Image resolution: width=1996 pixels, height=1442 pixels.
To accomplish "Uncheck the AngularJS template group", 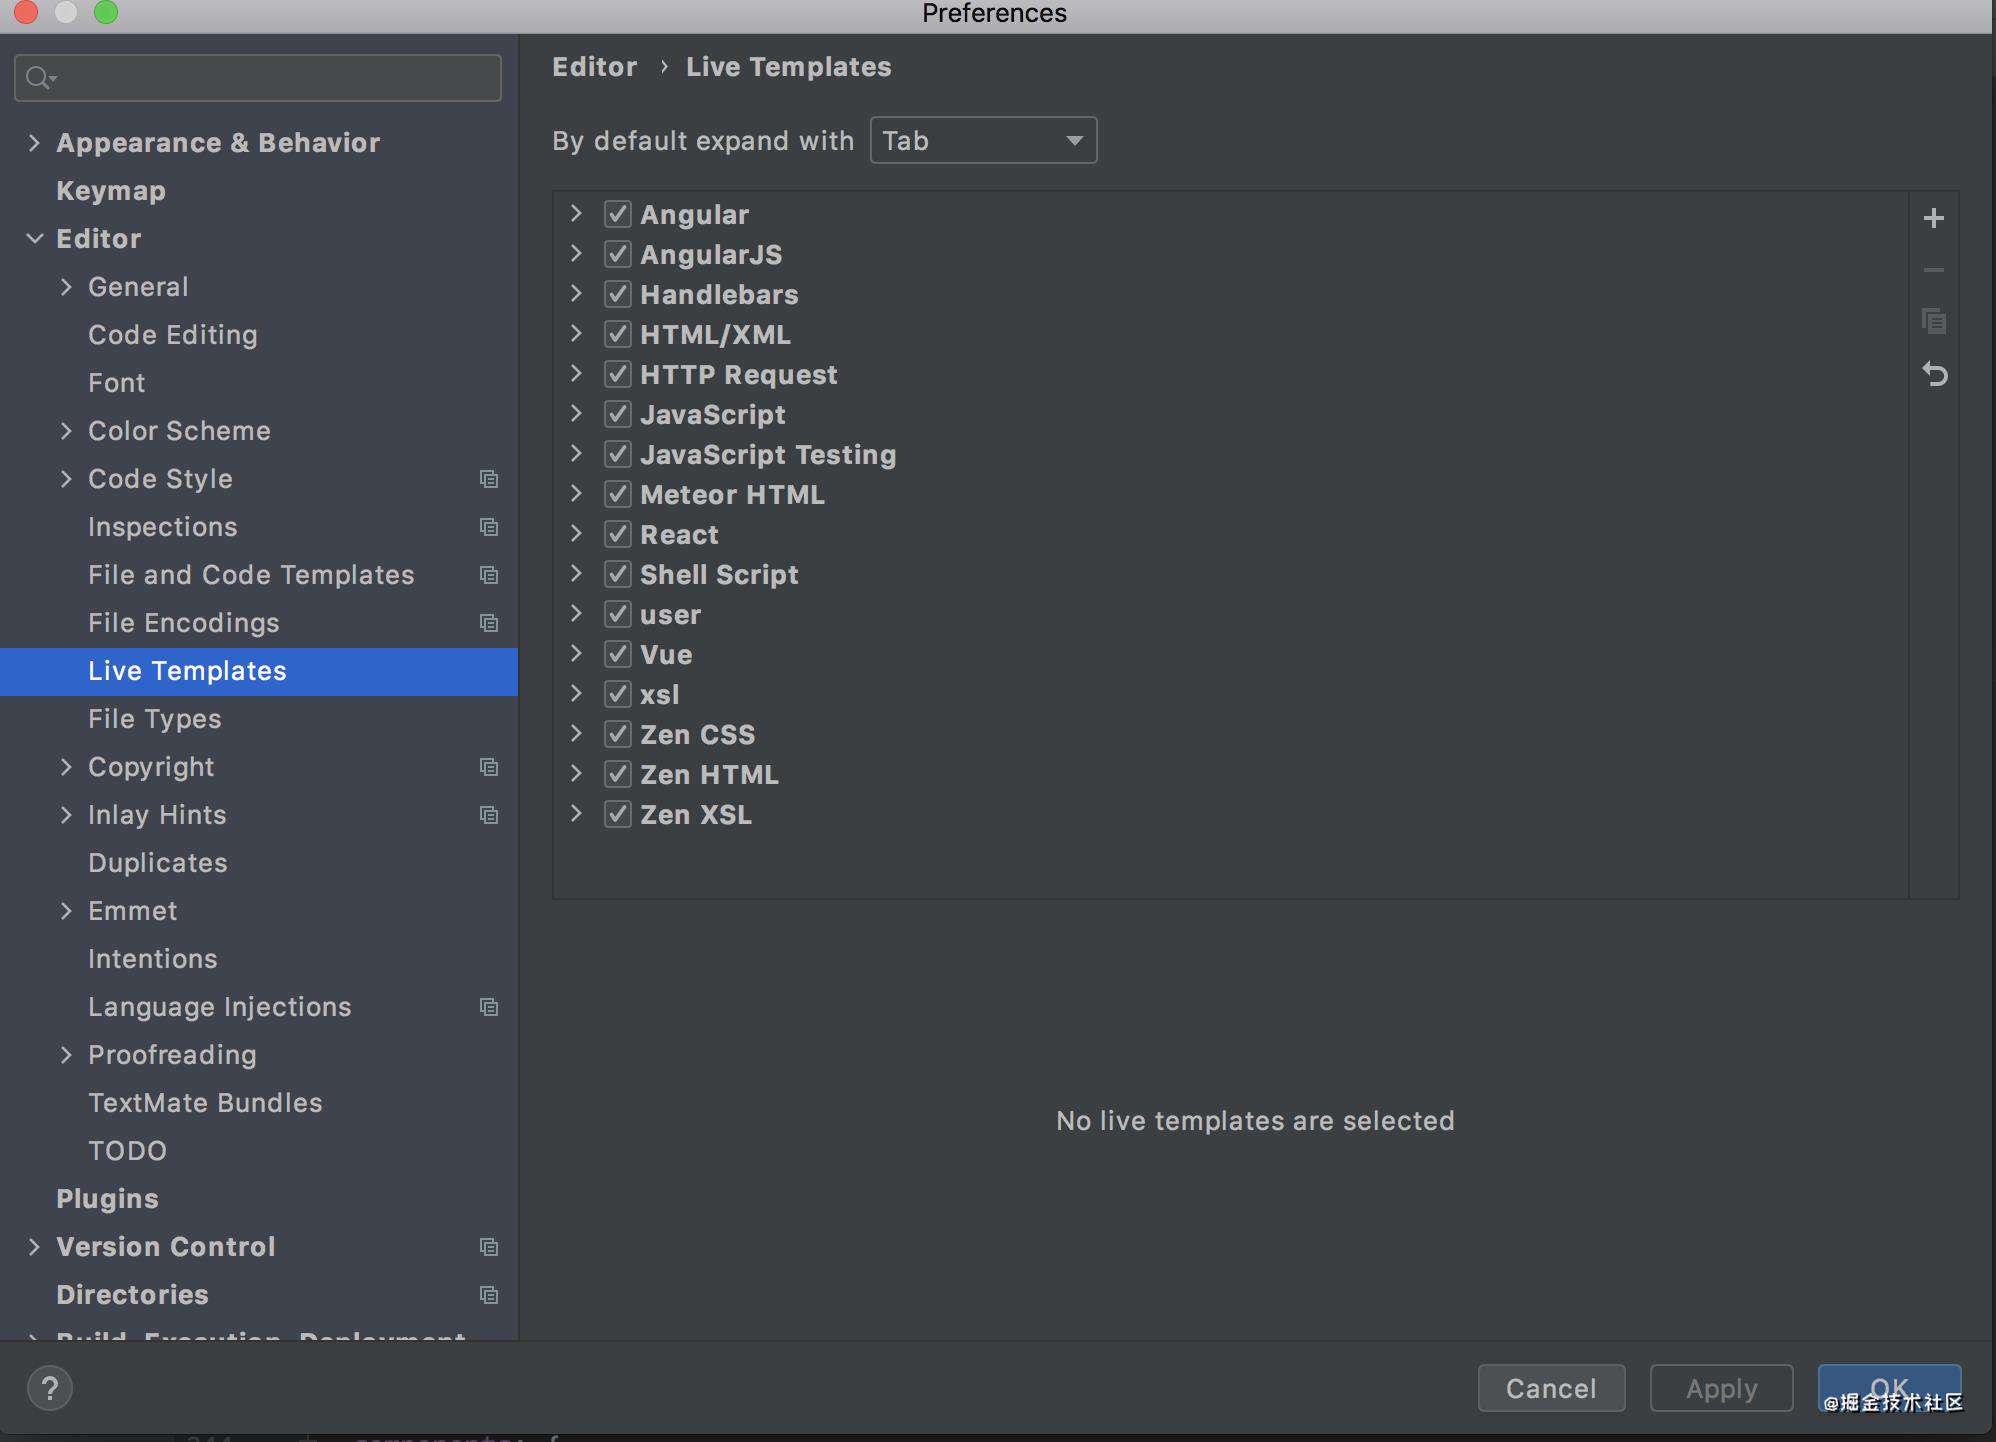I will (618, 254).
